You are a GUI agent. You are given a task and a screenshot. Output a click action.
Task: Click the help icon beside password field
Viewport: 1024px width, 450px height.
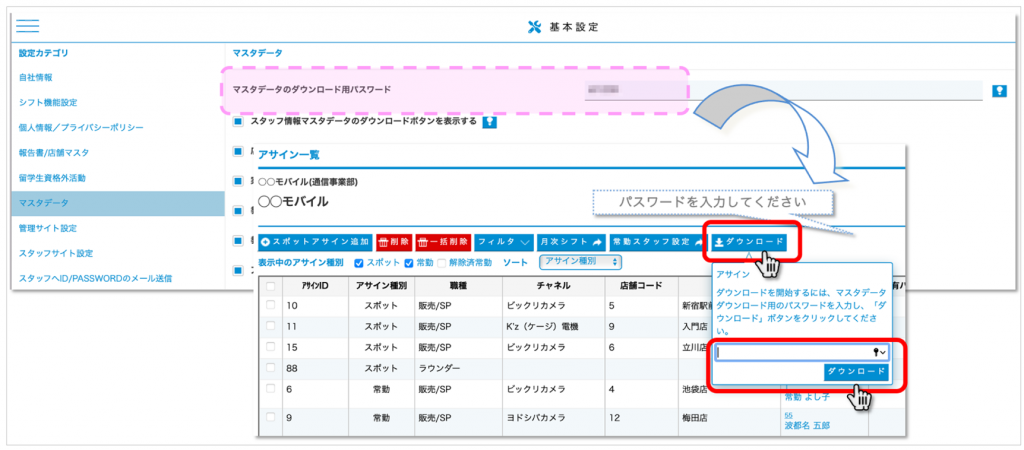pos(998,91)
